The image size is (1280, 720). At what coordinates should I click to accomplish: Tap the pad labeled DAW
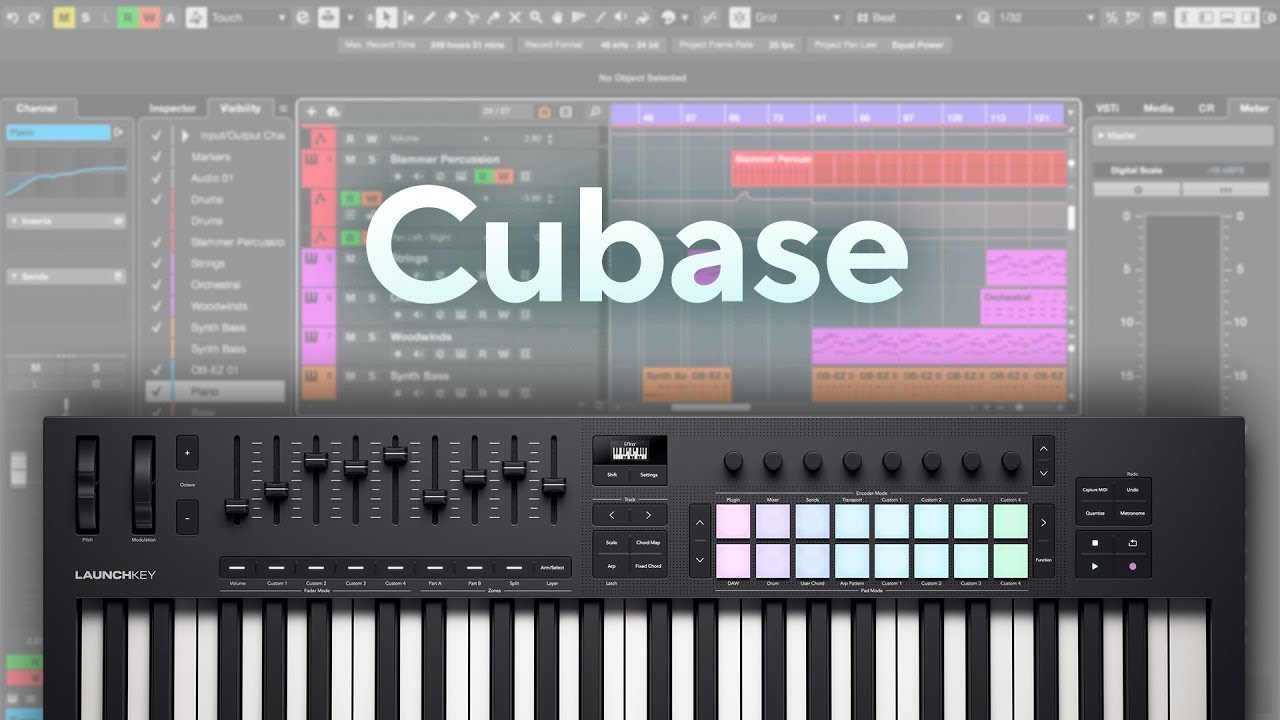[x=733, y=560]
